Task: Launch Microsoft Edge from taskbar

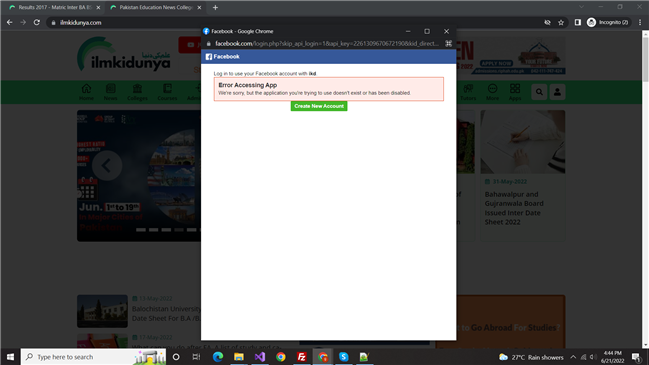Action: click(x=218, y=357)
